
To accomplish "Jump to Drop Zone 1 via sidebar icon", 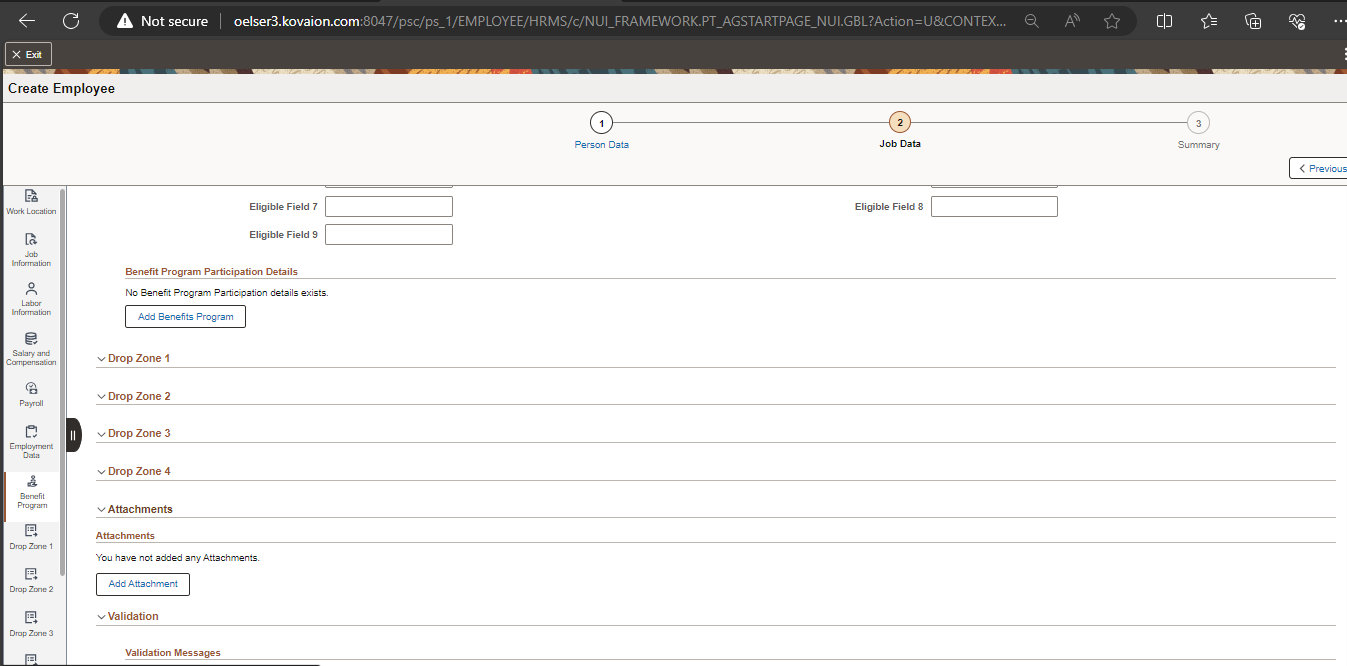I will 31,536.
